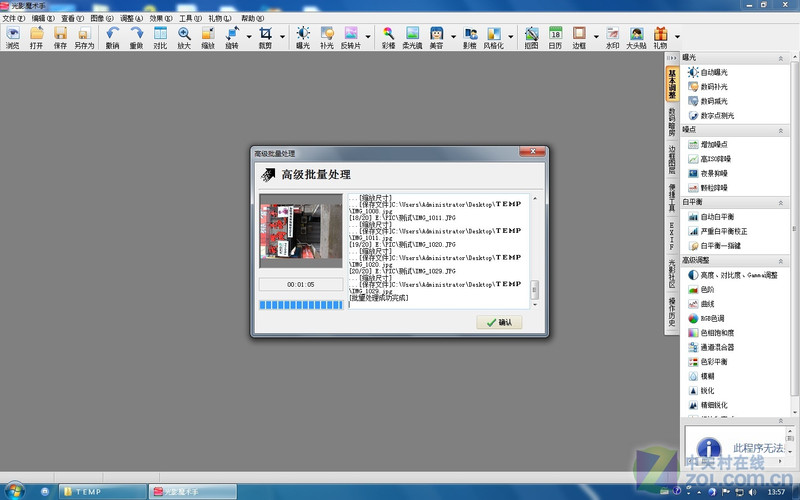Click the batch processing progress bar
The width and height of the screenshot is (800, 500).
coord(301,305)
